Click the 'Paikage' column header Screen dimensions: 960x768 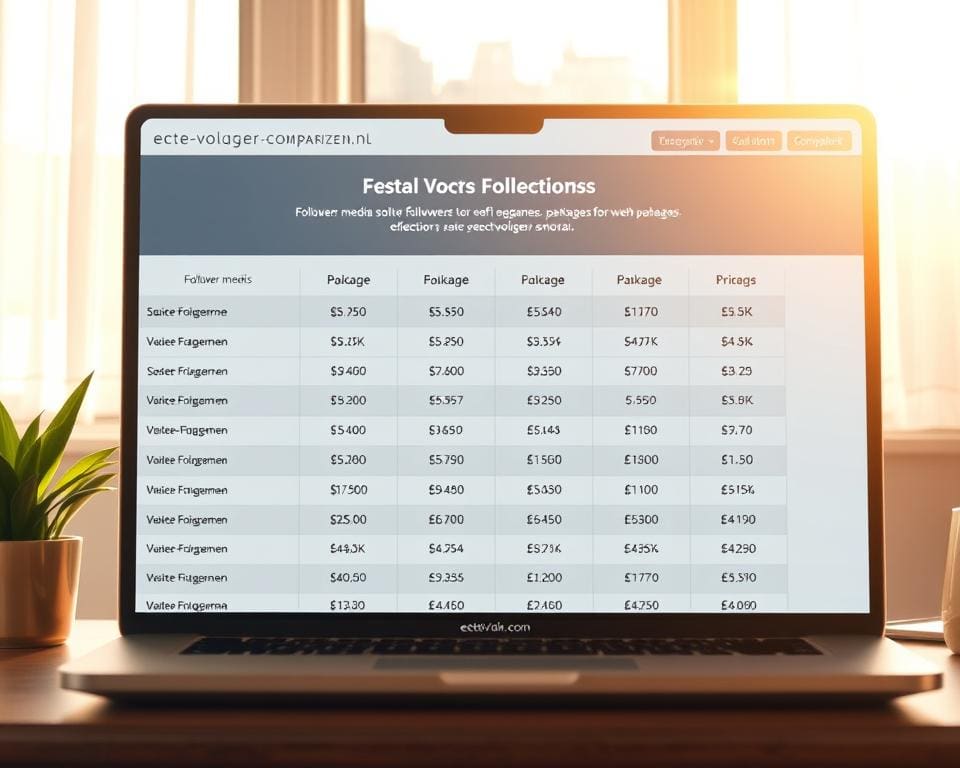(639, 280)
